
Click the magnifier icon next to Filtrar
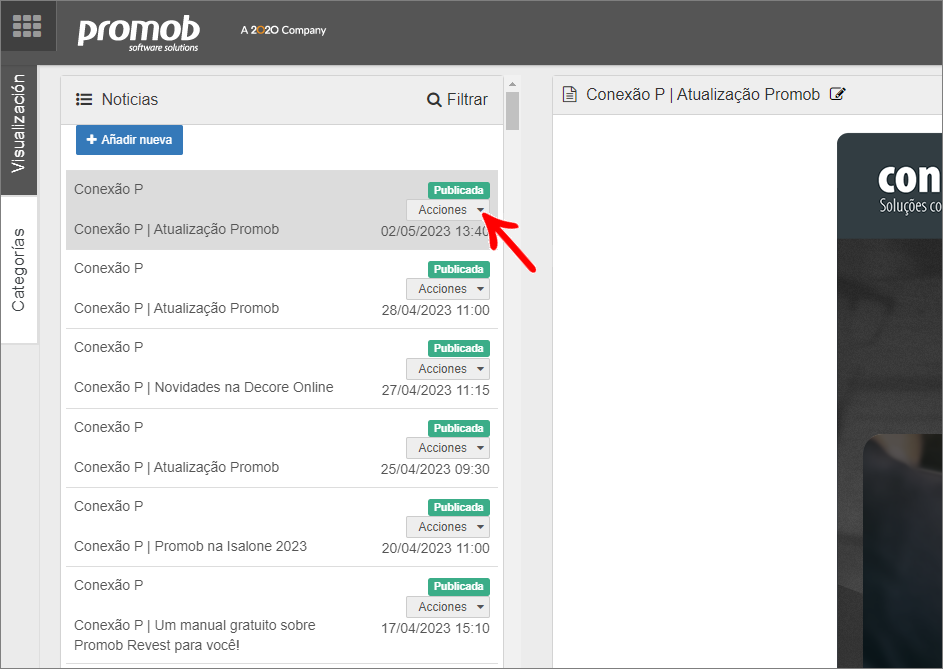coord(434,100)
